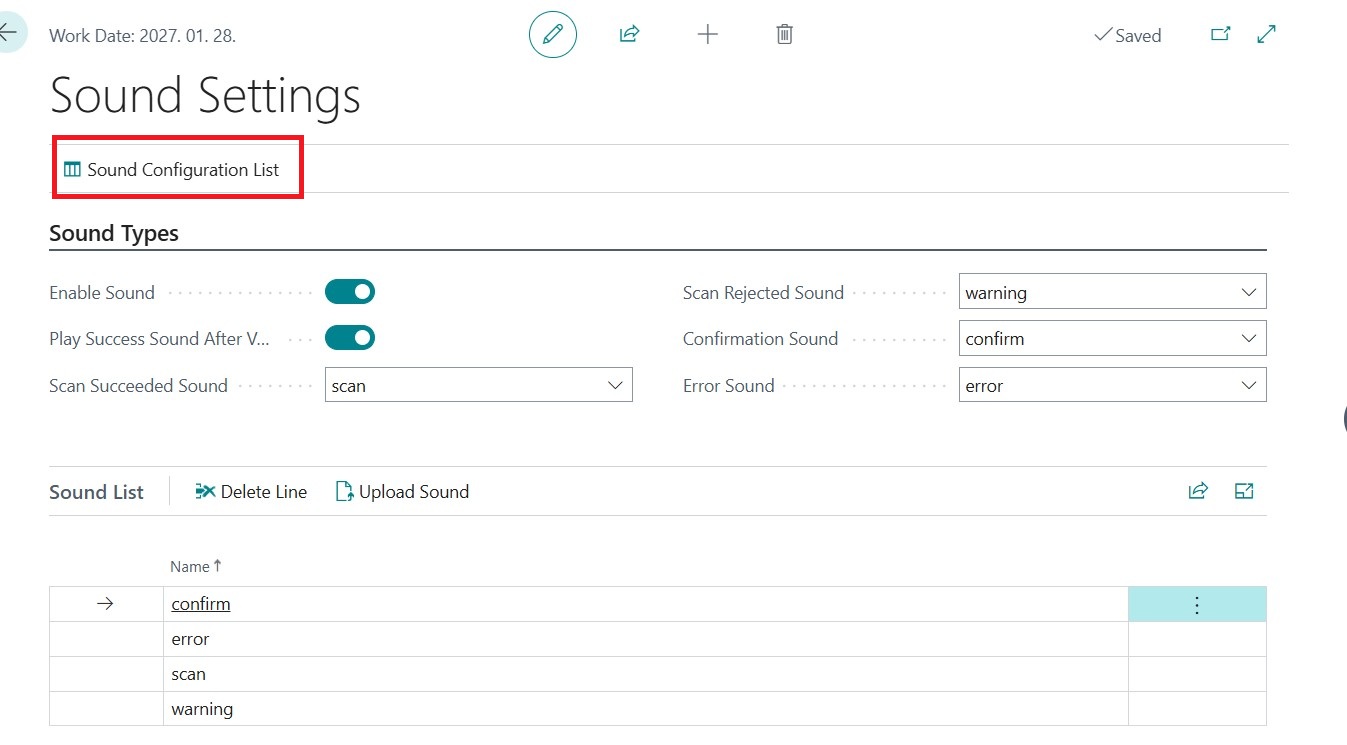Open the three-dot menu for confirm row

(1196, 604)
